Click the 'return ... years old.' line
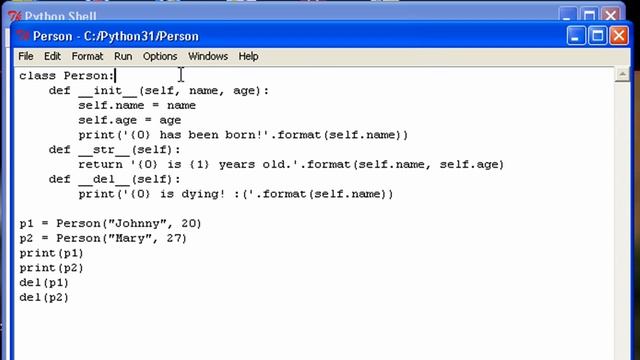Screen dimensions: 640x360 coord(291,164)
